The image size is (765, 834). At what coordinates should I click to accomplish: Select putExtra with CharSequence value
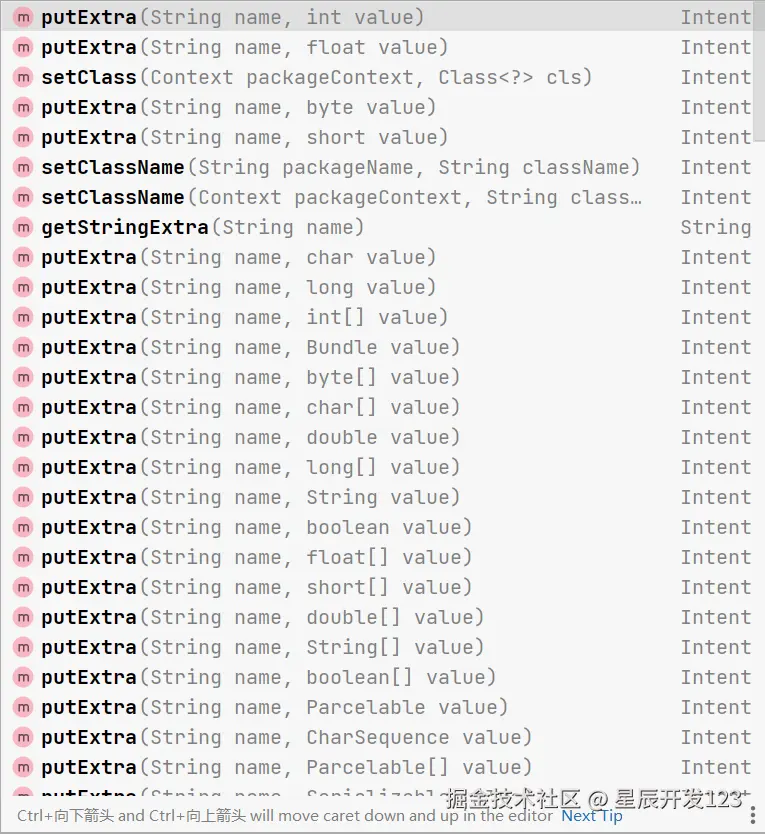286,737
